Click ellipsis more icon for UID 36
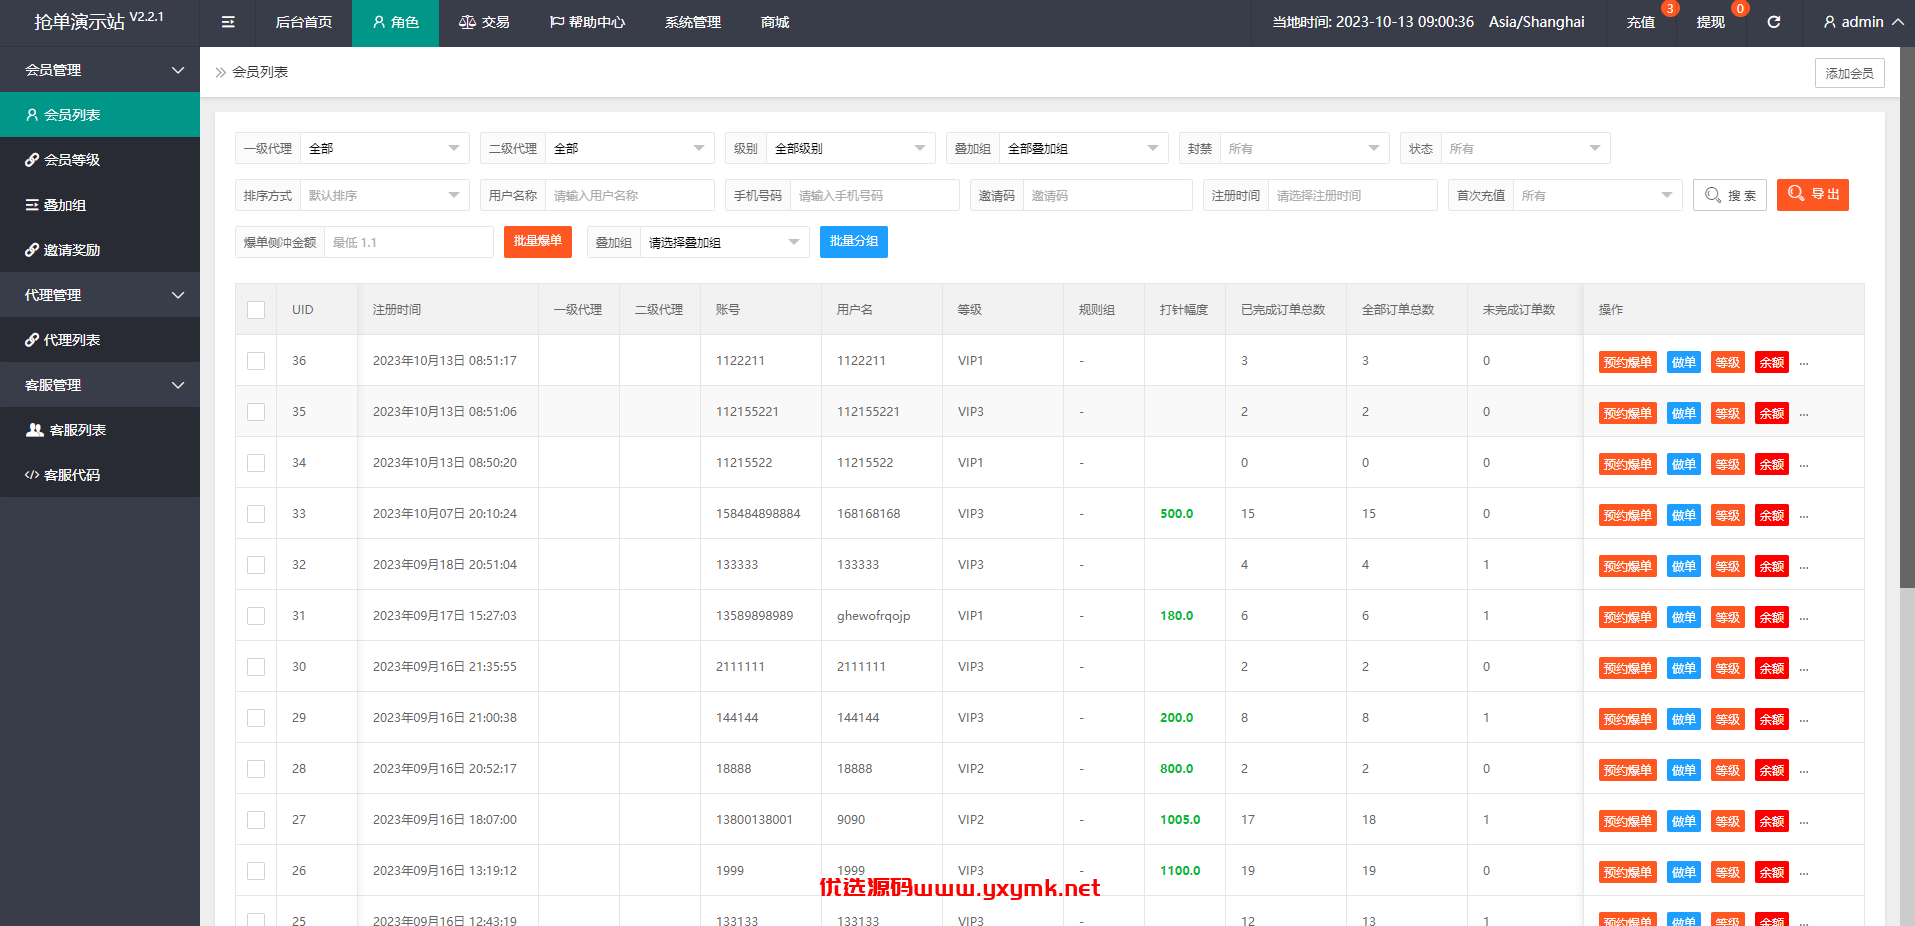The width and height of the screenshot is (1915, 926). (1804, 362)
